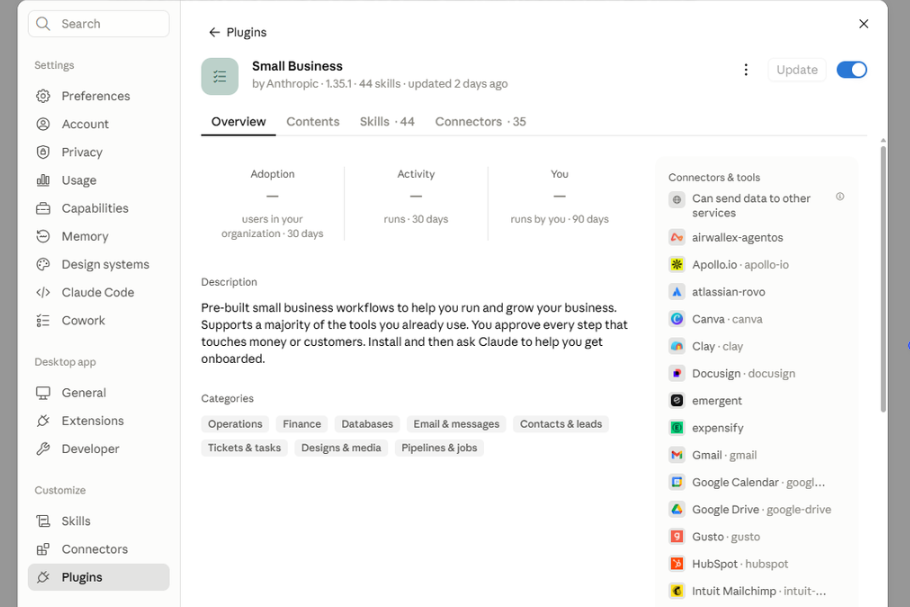This screenshot has width=910, height=607.
Task: Click the Small Business plugin checklist icon
Action: (x=220, y=76)
